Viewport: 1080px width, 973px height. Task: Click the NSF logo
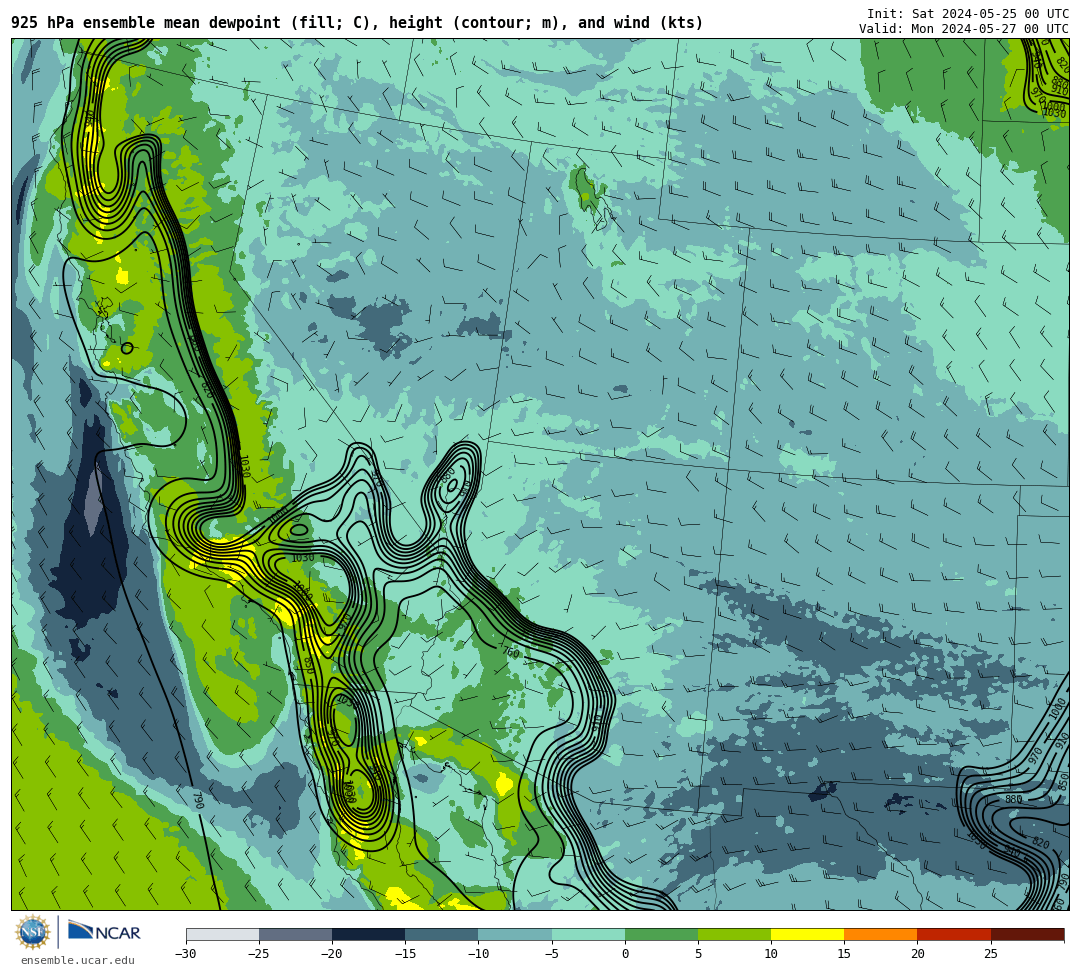click(32, 932)
